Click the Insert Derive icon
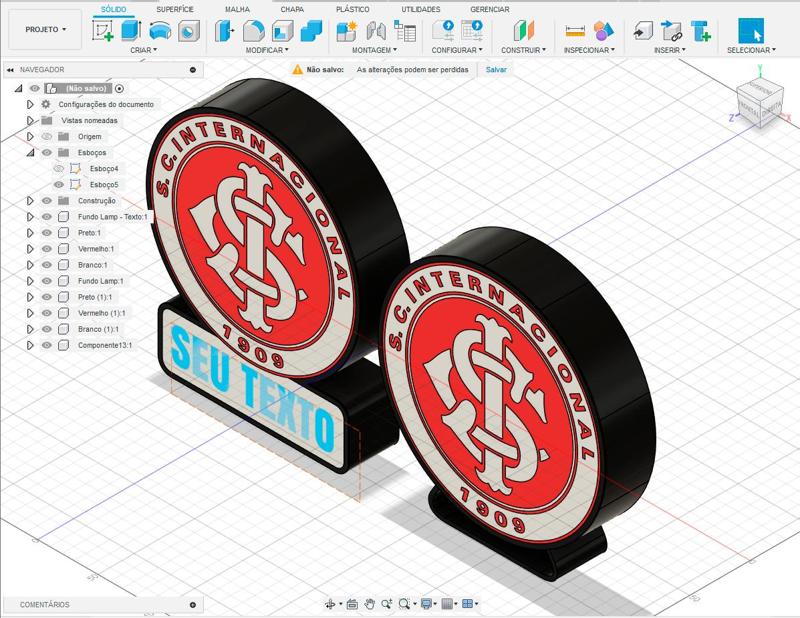The image size is (800, 618). (643, 31)
